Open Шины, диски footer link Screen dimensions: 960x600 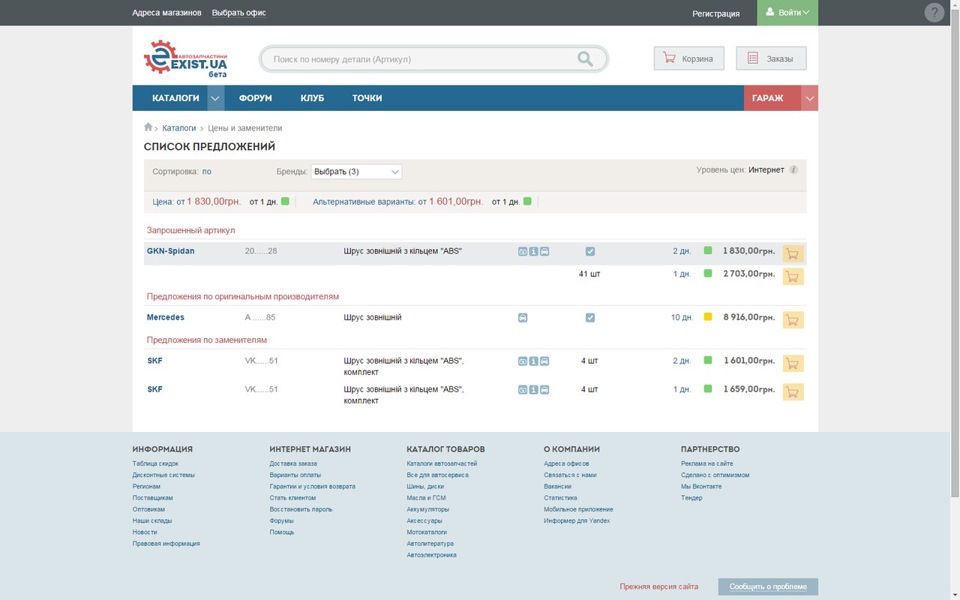426,486
